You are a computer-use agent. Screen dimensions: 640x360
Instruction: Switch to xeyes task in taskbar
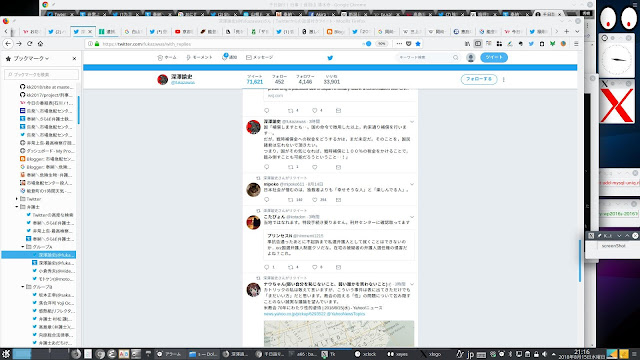point(398,354)
